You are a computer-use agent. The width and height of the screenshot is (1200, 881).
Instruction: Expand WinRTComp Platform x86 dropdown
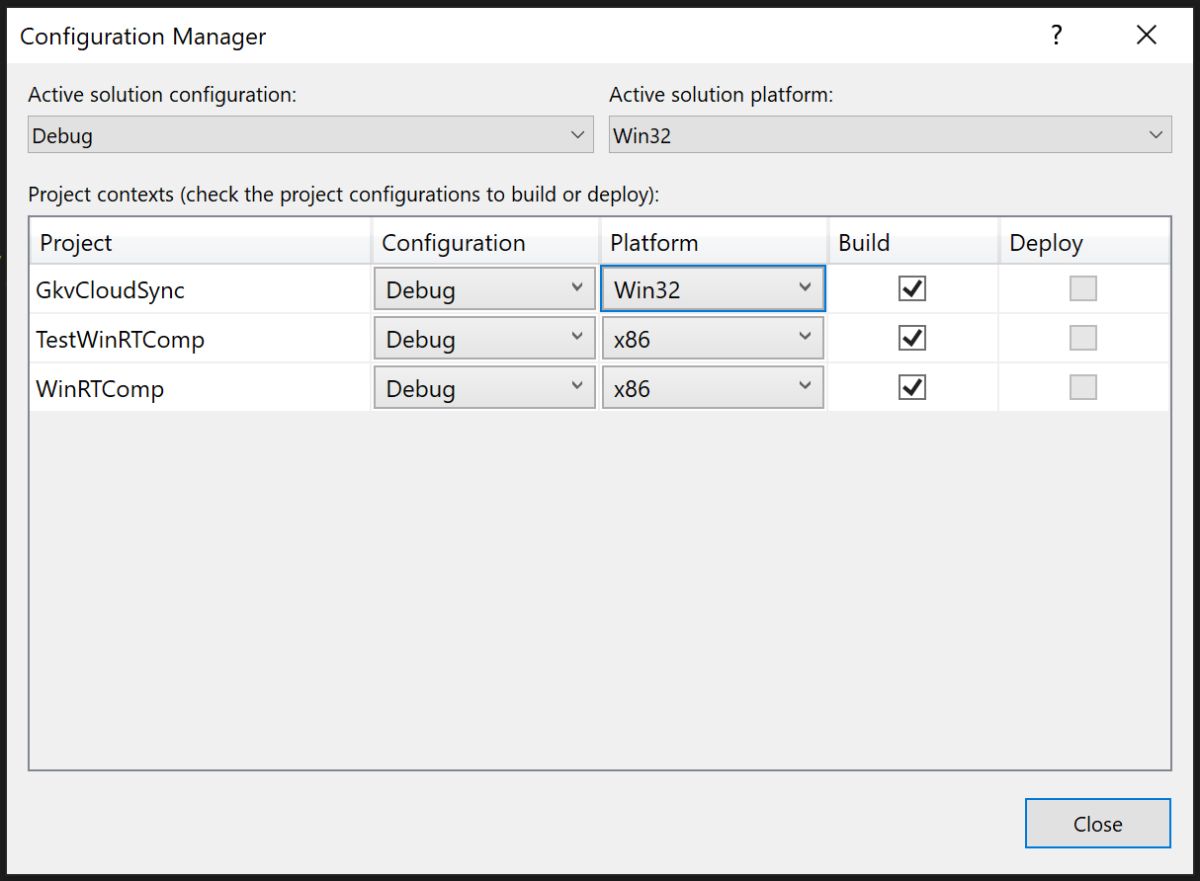coord(712,388)
